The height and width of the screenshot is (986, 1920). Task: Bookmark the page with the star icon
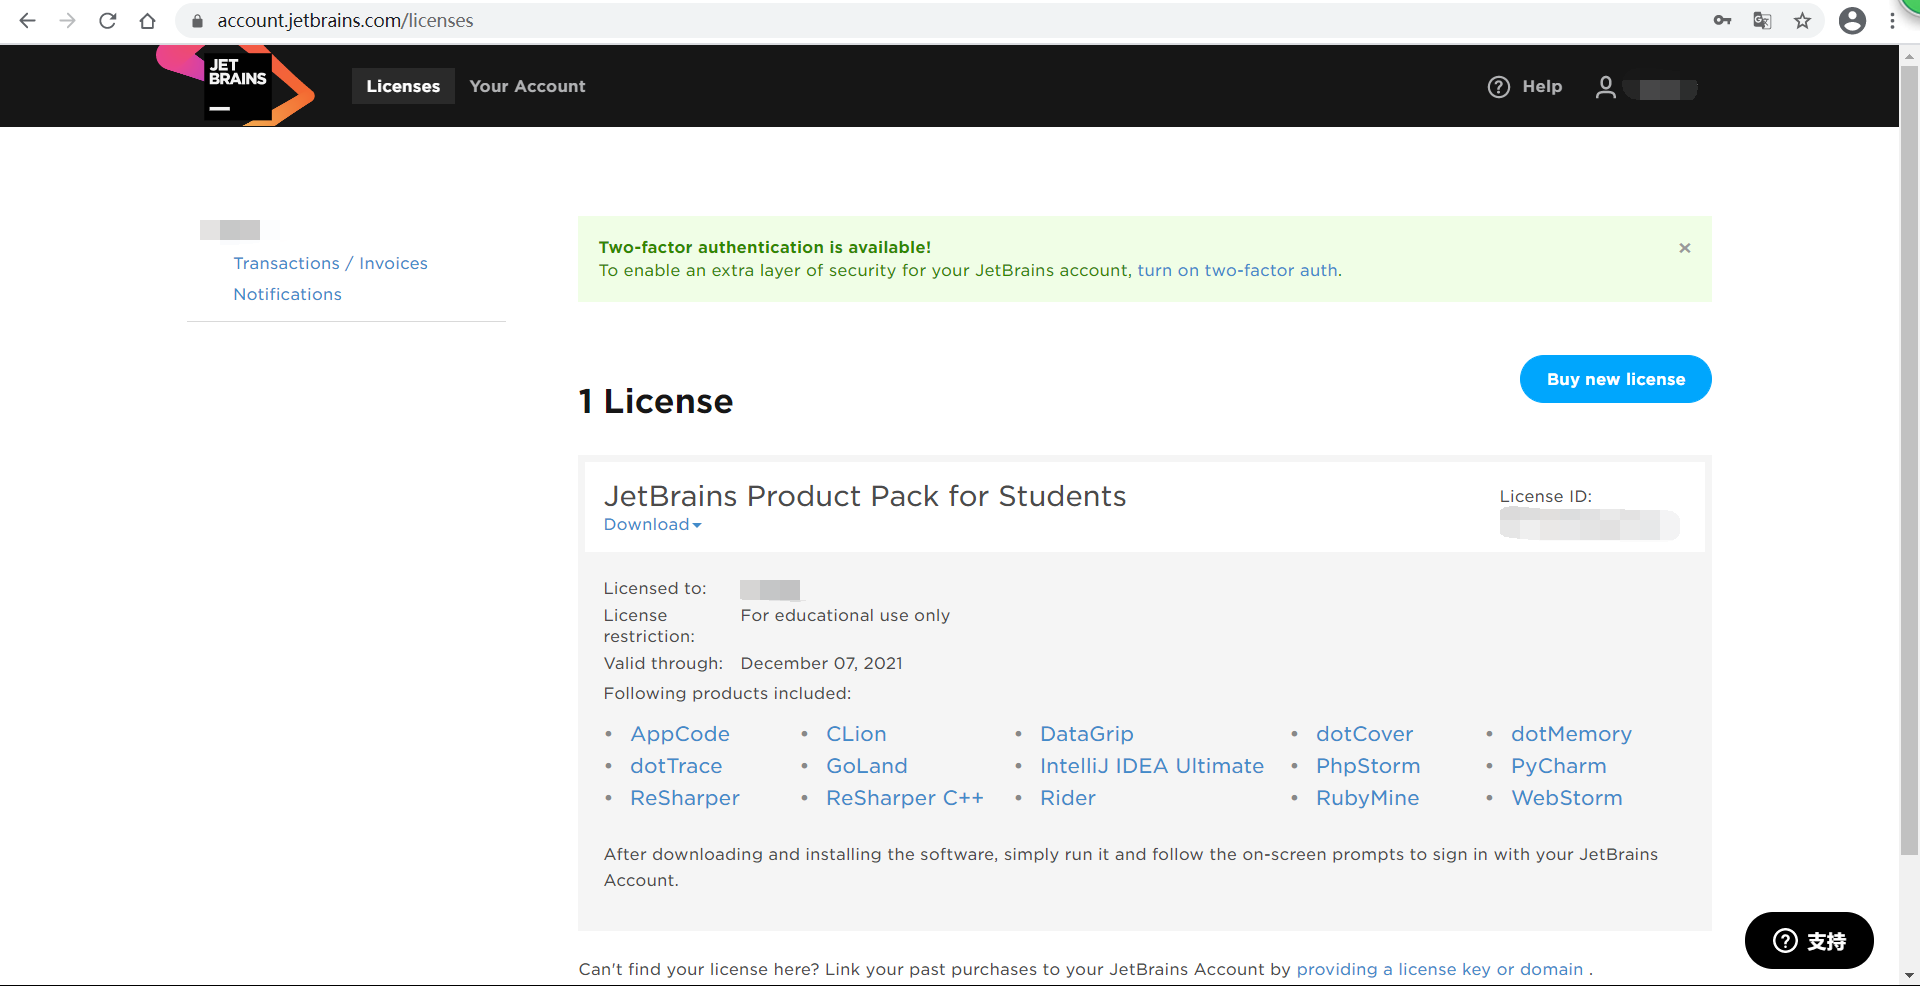(x=1802, y=21)
